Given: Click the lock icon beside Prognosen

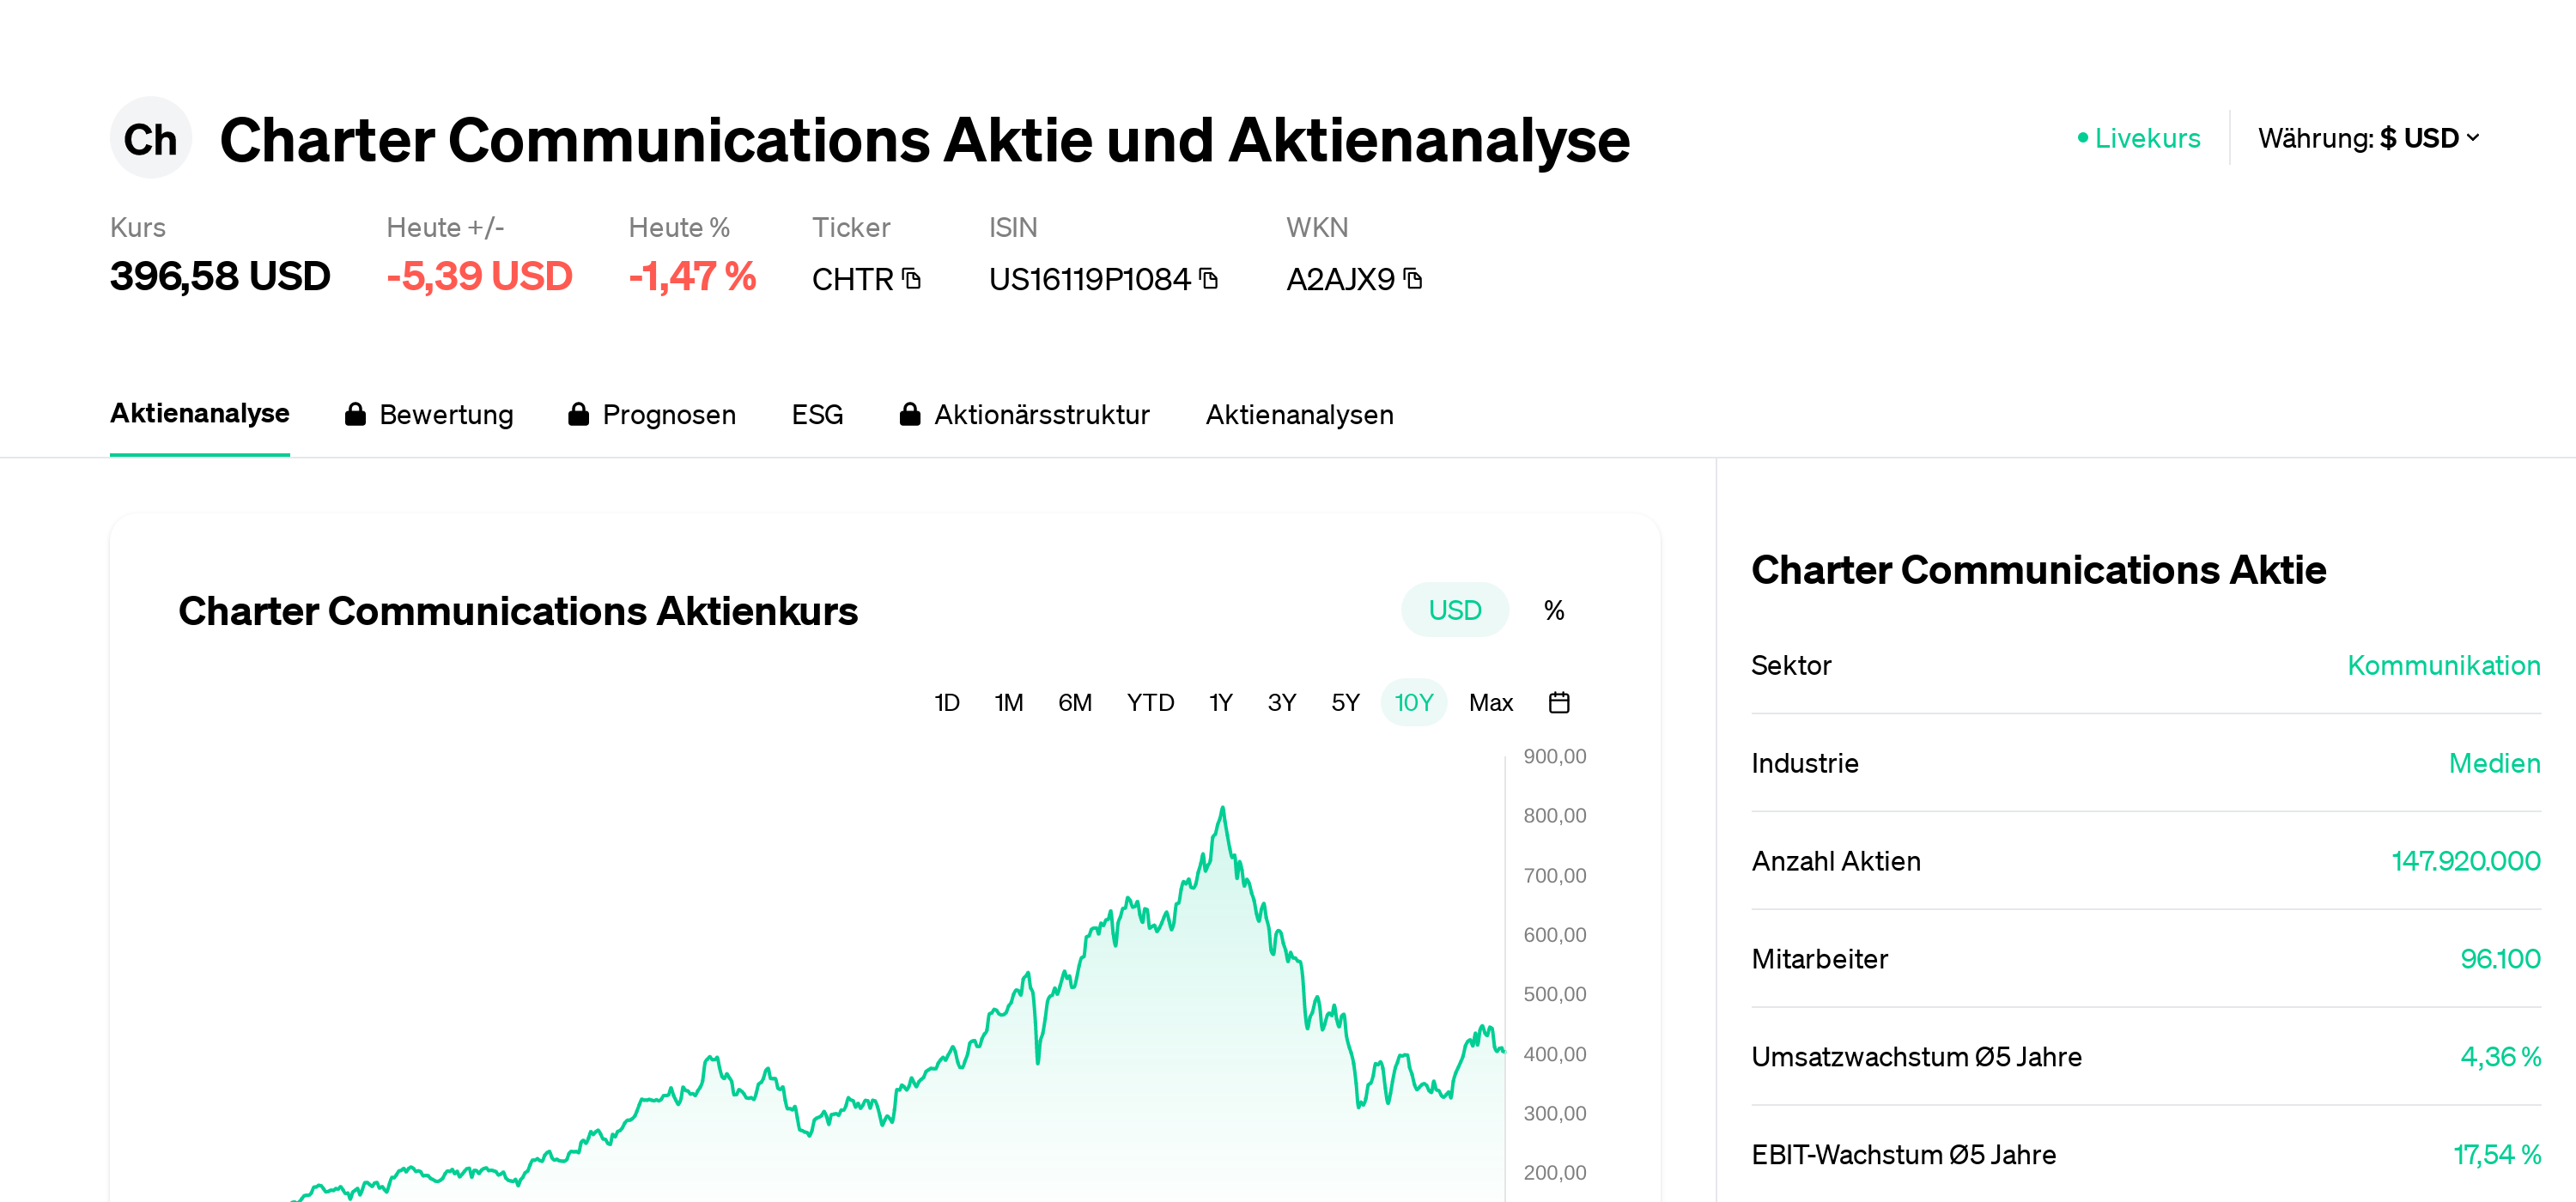Looking at the screenshot, I should [x=578, y=414].
